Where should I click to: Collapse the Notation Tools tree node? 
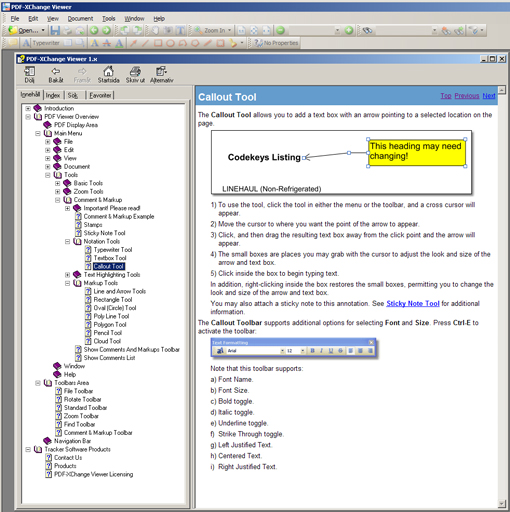pyautogui.click(x=67, y=241)
